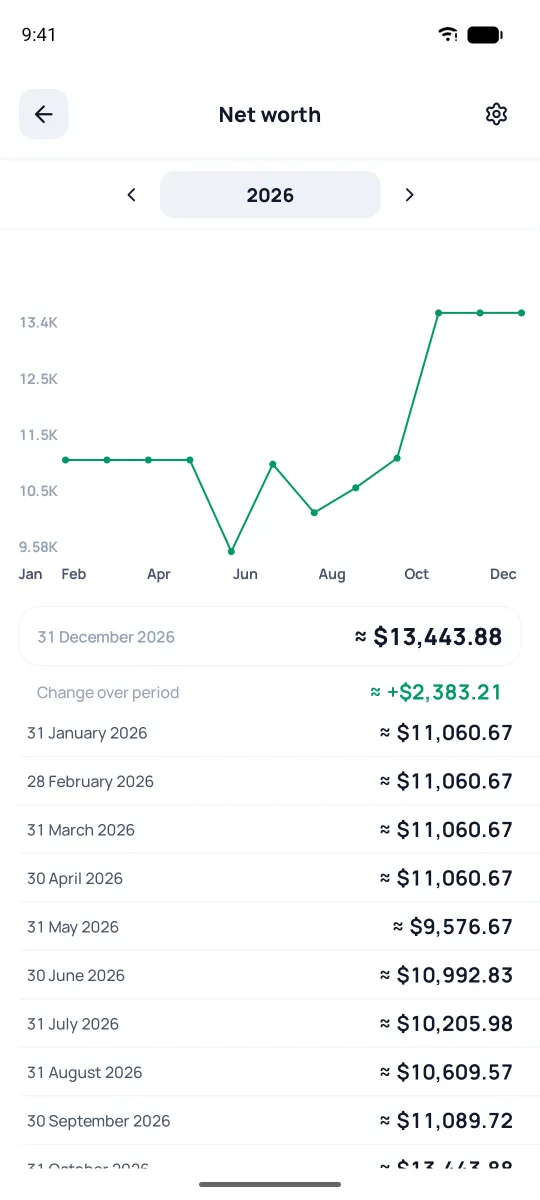Tap the 31 December 2026 summary card
540x1200 pixels.
click(x=270, y=636)
